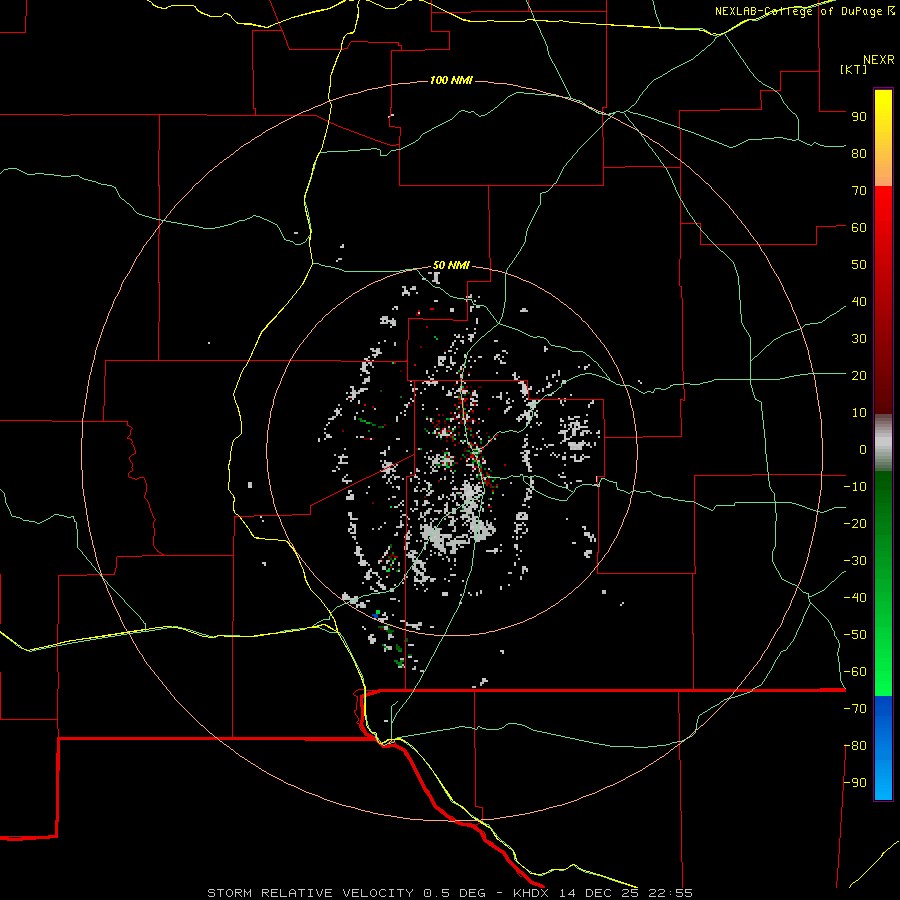The image size is (900, 900).
Task: Click the 60 value on the velocity scale
Action: pos(859,227)
